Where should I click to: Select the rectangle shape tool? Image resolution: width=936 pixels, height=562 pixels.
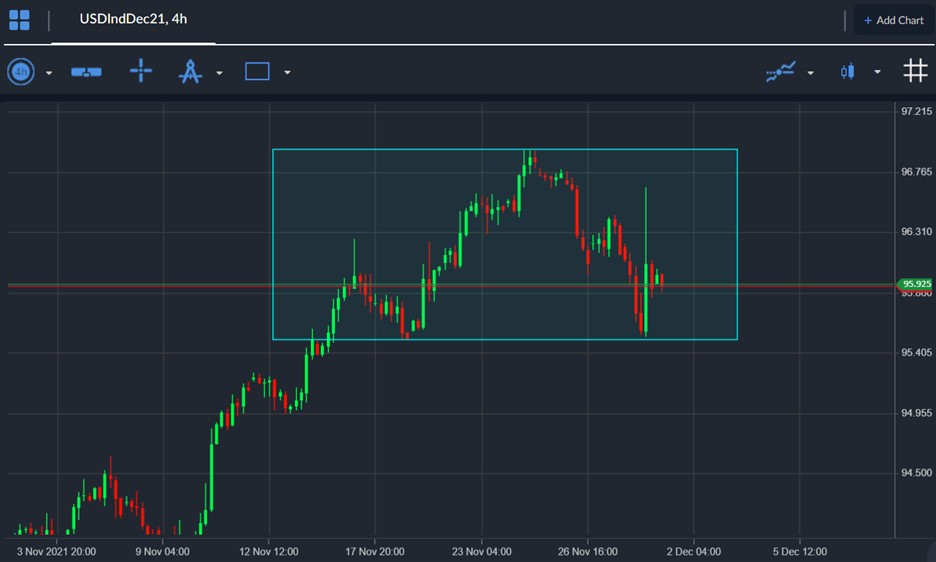(x=257, y=71)
